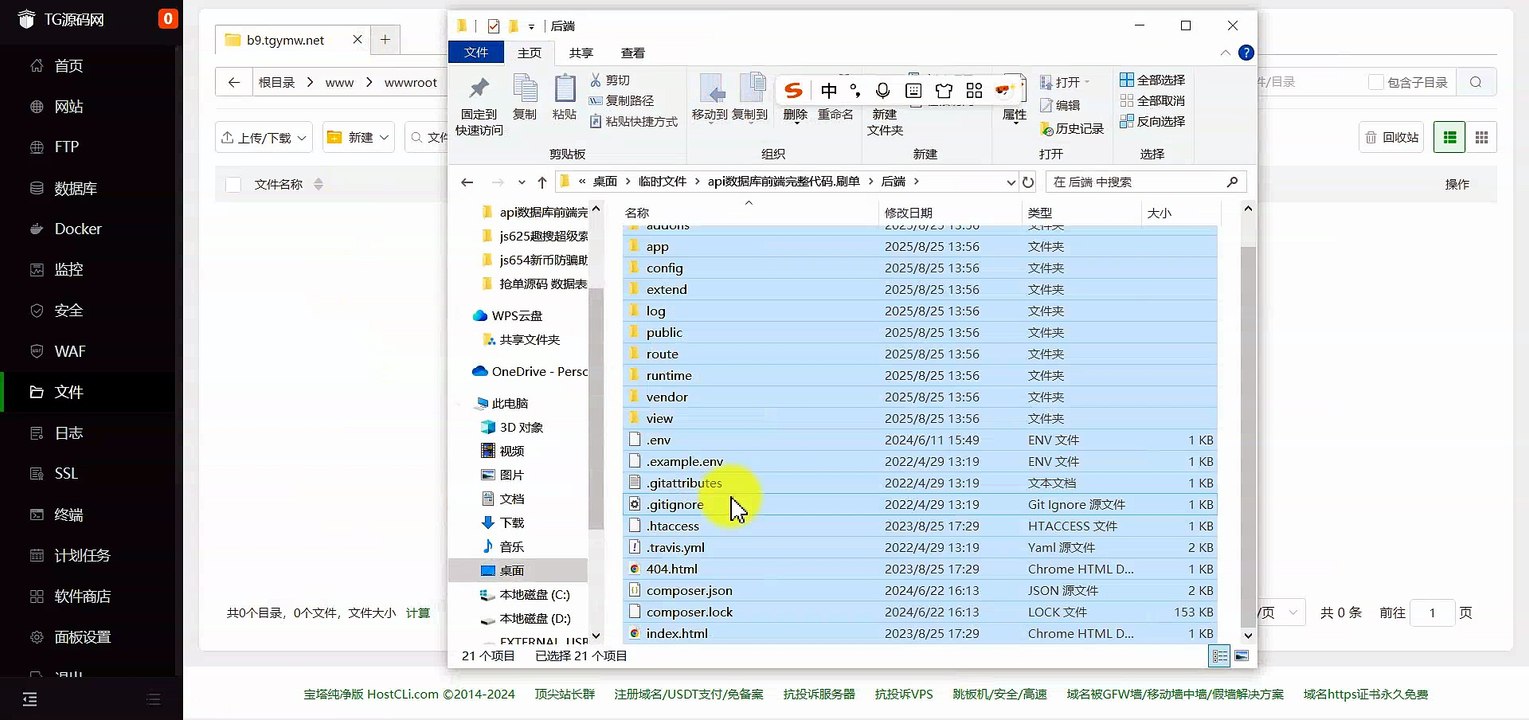This screenshot has height=720, width=1529.
Task: Open the 打开 dropdown in ribbon
Action: click(1087, 82)
